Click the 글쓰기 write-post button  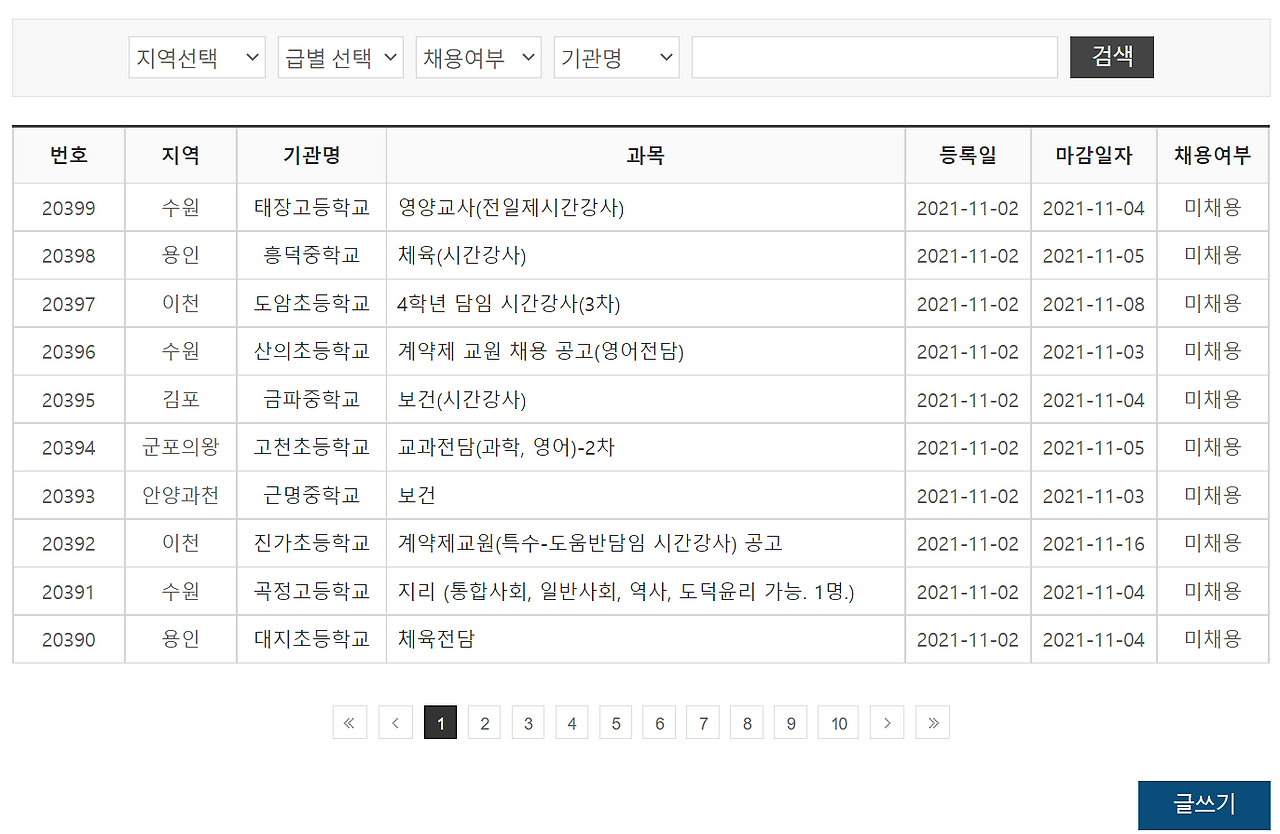pyautogui.click(x=1204, y=805)
